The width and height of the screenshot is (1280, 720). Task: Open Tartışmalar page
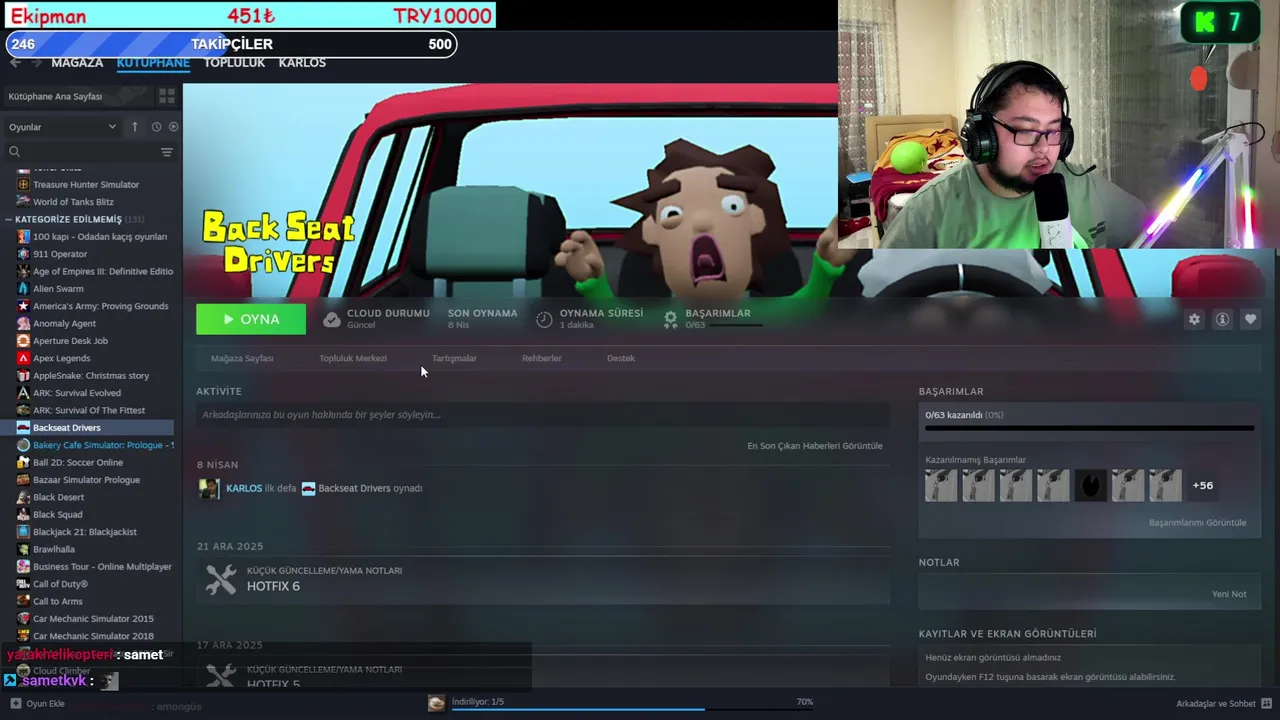pyautogui.click(x=454, y=358)
